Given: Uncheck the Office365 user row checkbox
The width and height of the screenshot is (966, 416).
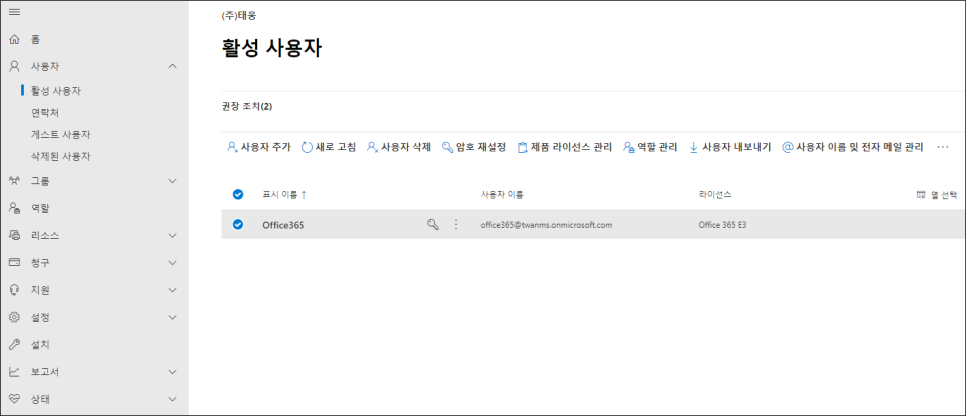Looking at the screenshot, I should coord(238,224).
